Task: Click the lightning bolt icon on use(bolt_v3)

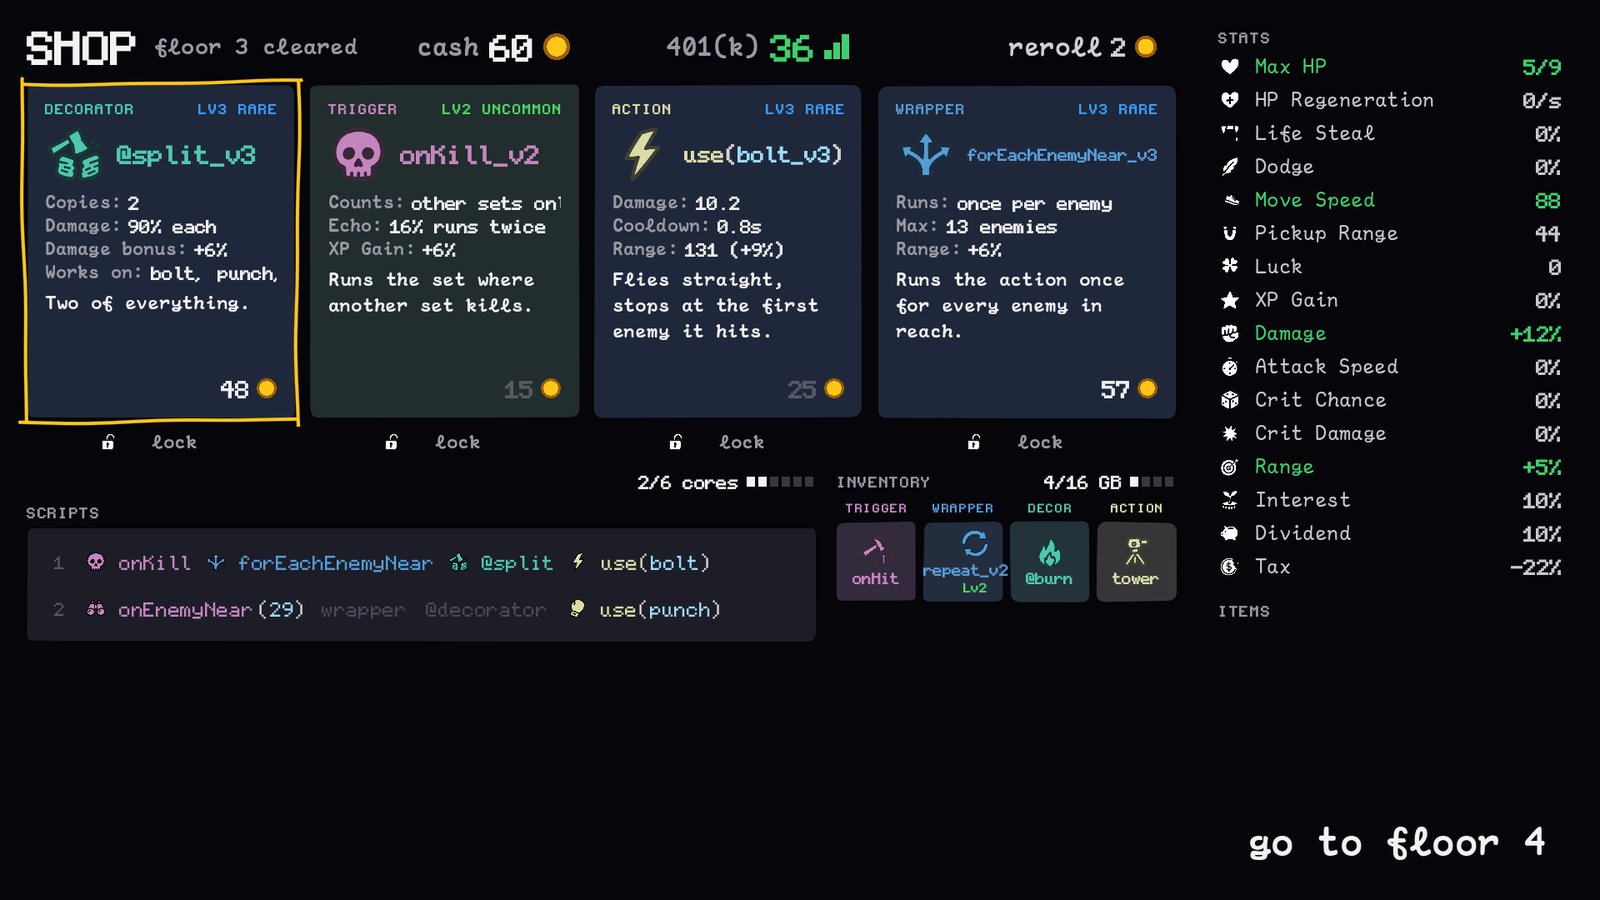Action: click(x=642, y=155)
